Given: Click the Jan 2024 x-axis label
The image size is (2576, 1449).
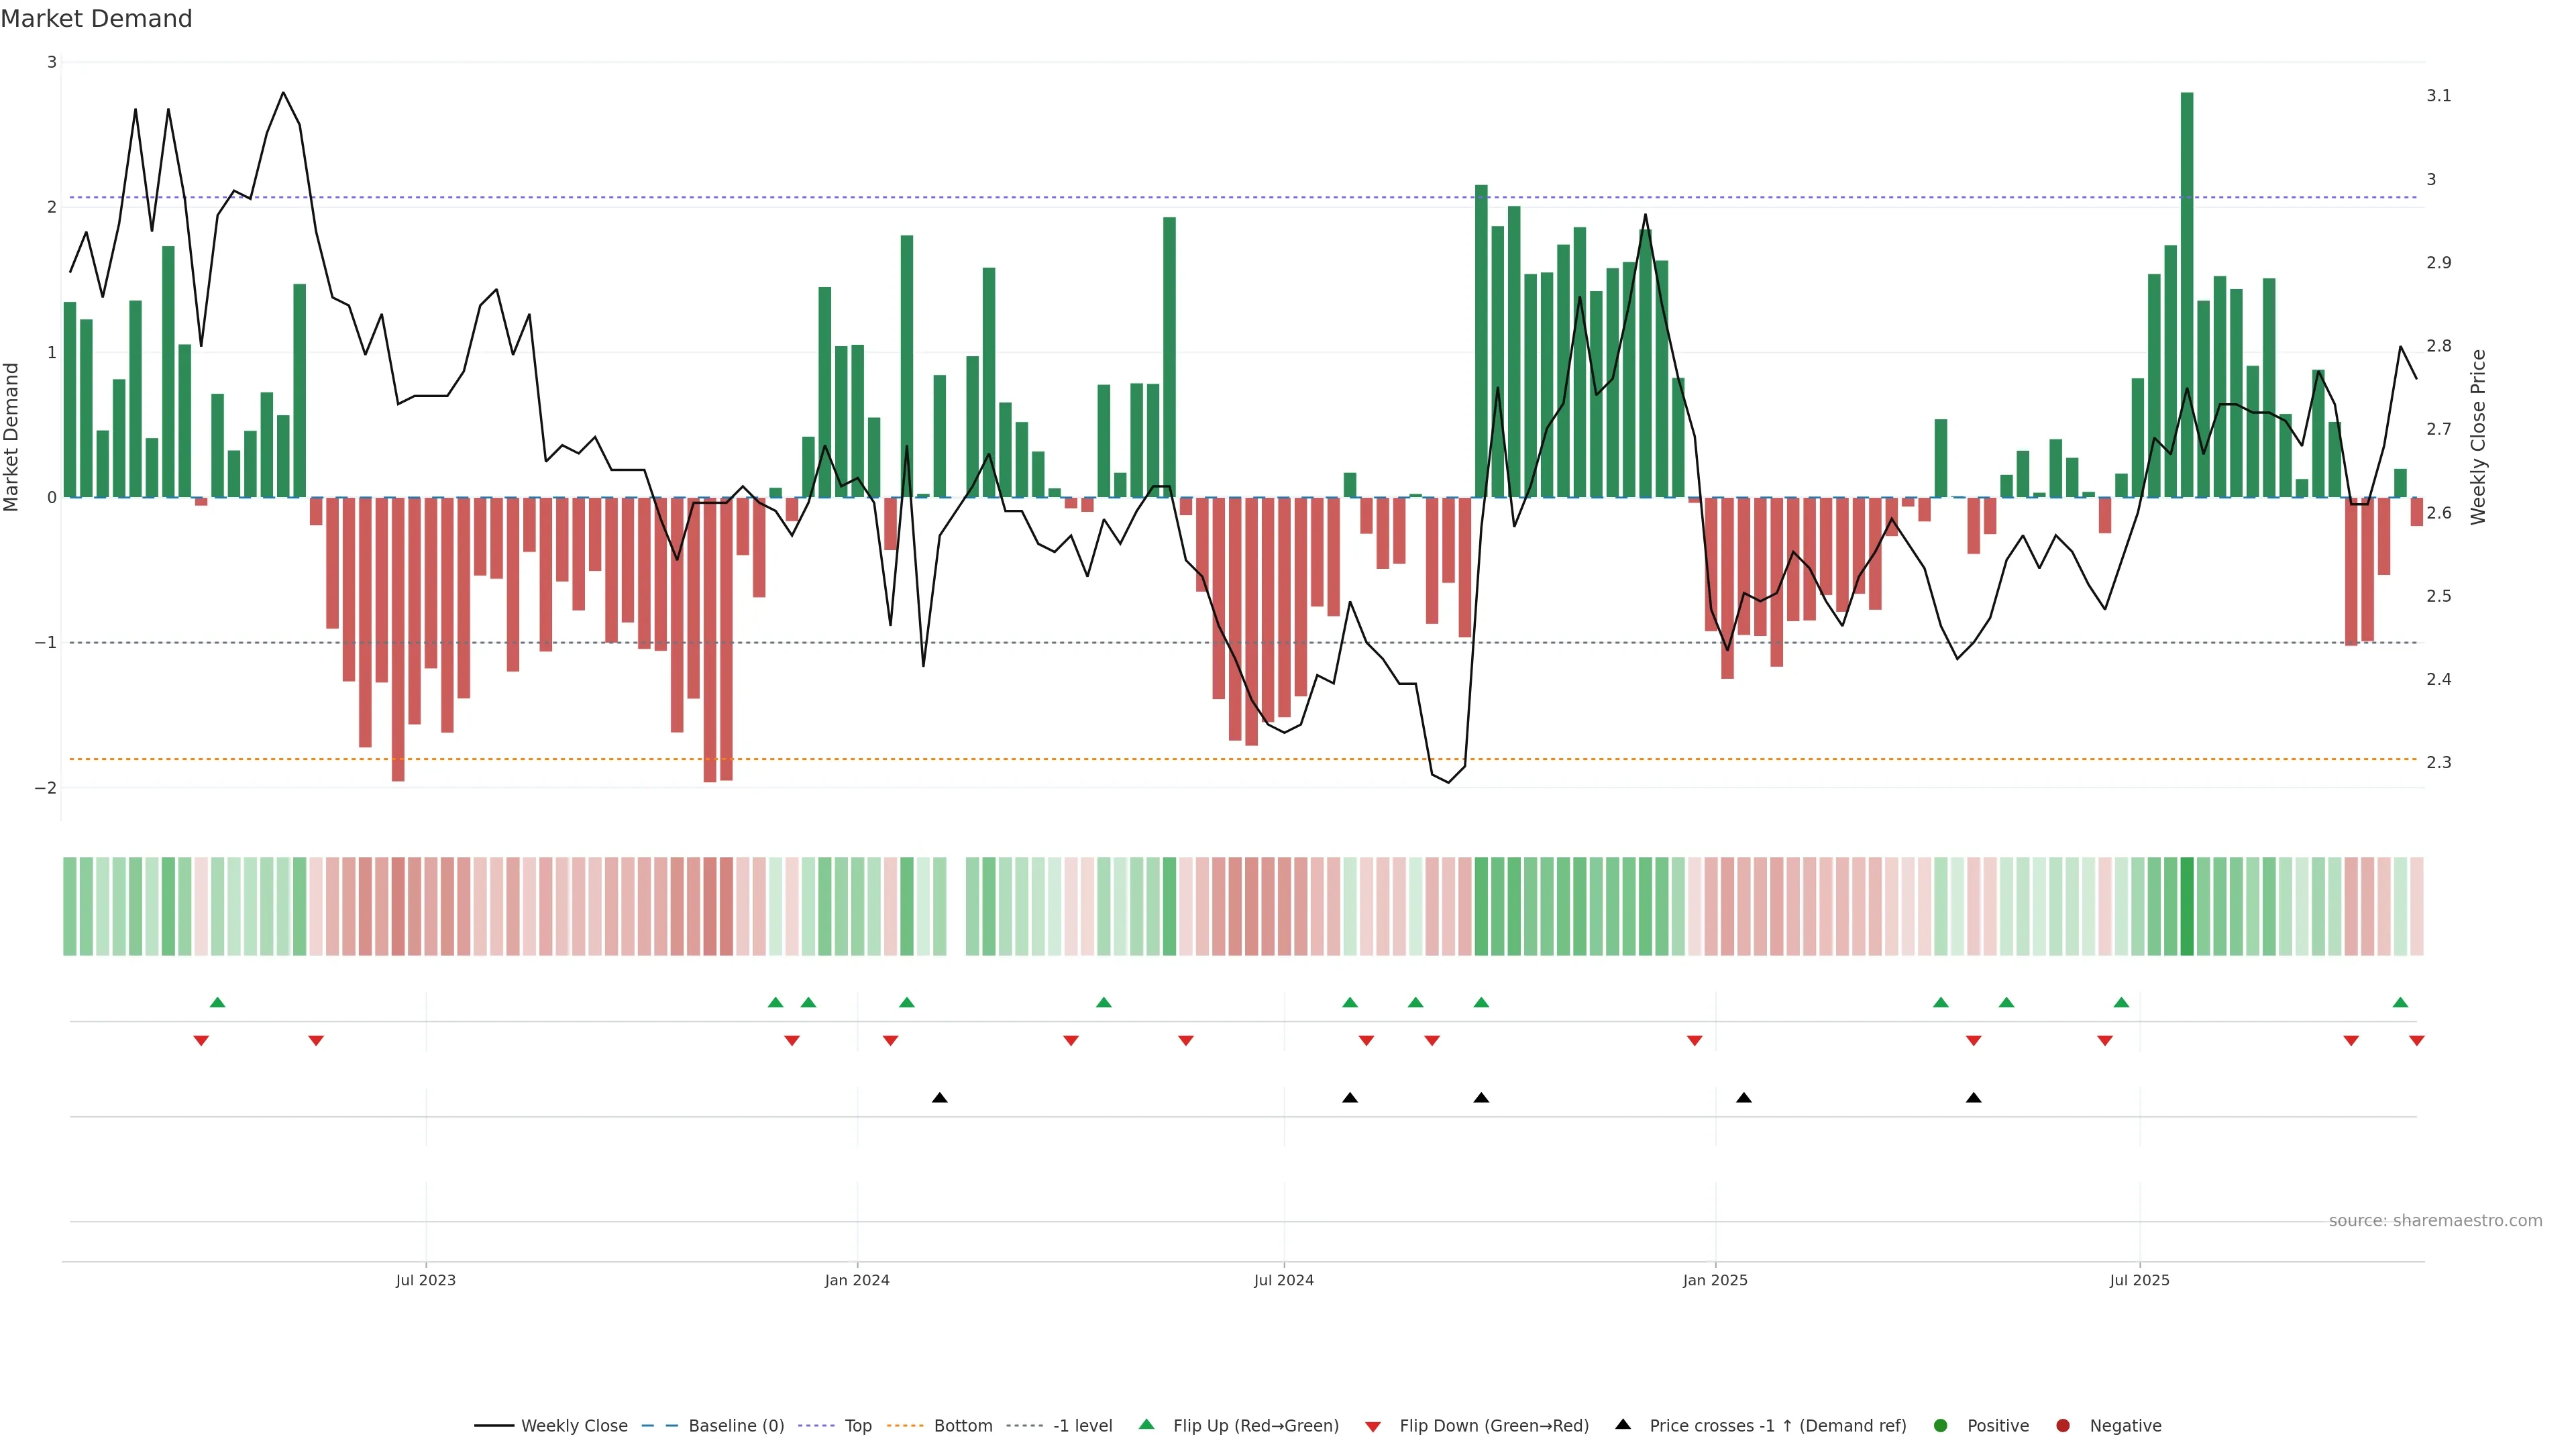Looking at the screenshot, I should click(857, 1280).
